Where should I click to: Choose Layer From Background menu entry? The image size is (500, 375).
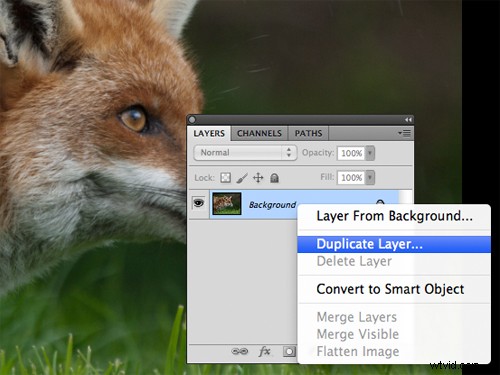[x=394, y=216]
